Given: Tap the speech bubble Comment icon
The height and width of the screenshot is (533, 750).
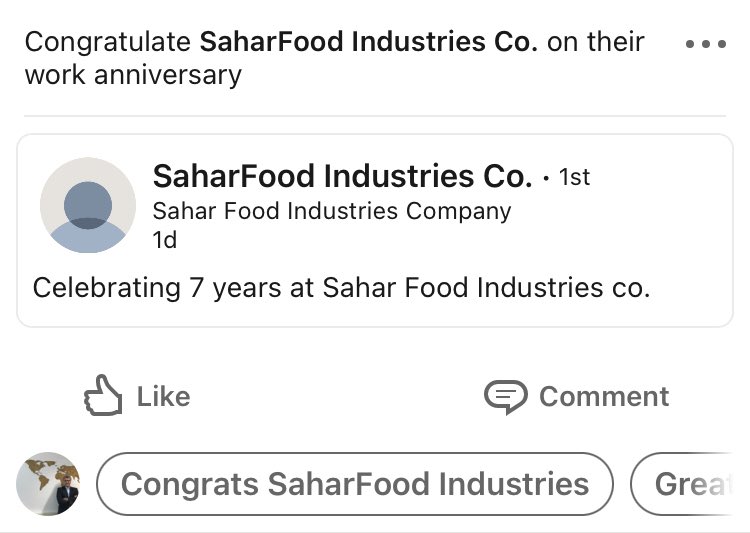Looking at the screenshot, I should point(506,397).
